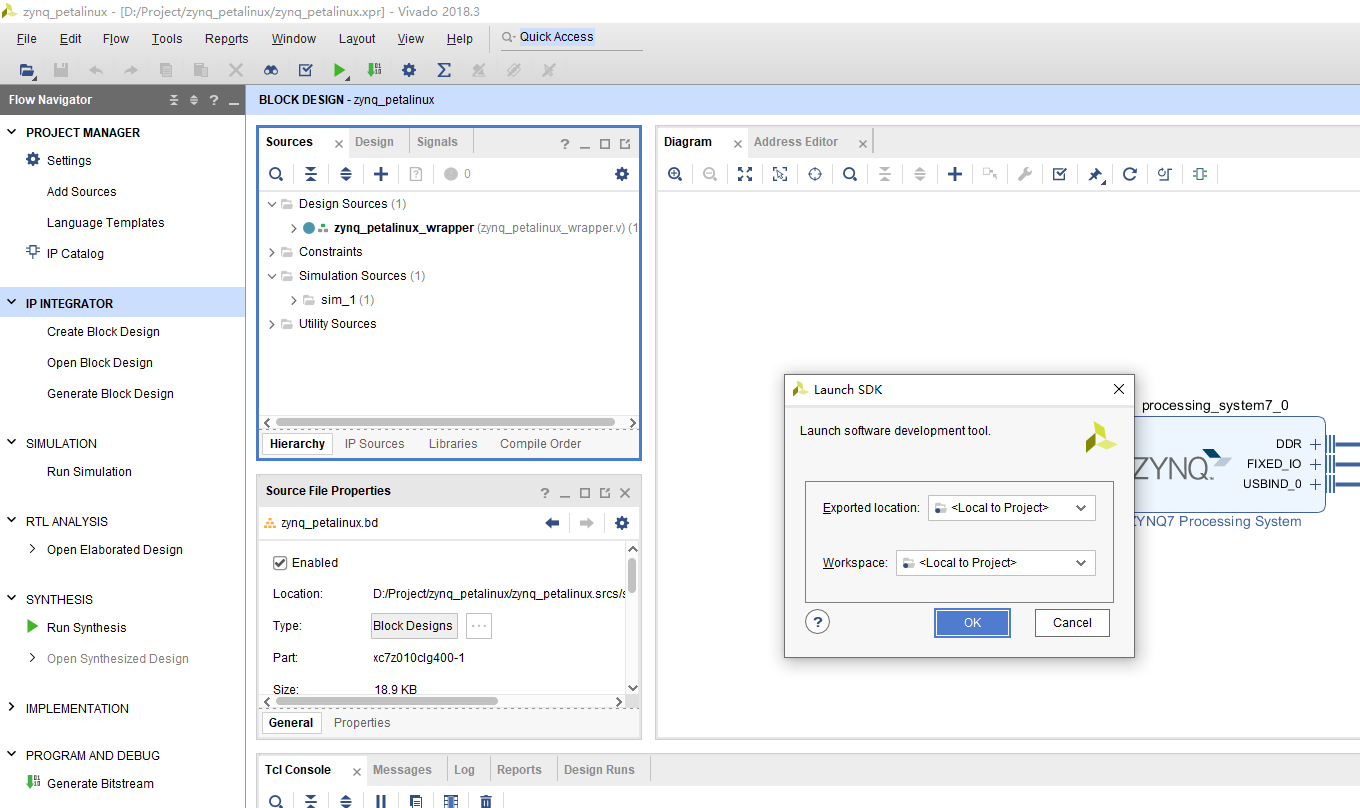Image resolution: width=1360 pixels, height=808 pixels.
Task: Validate design in Diagram toolbar
Action: coord(1060,174)
